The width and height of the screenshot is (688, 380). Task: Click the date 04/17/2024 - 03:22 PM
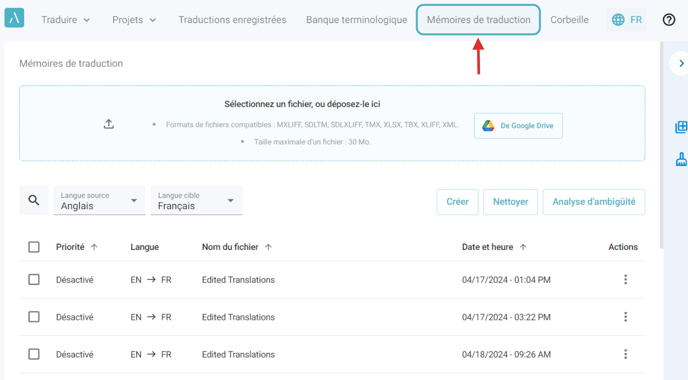[x=506, y=317]
